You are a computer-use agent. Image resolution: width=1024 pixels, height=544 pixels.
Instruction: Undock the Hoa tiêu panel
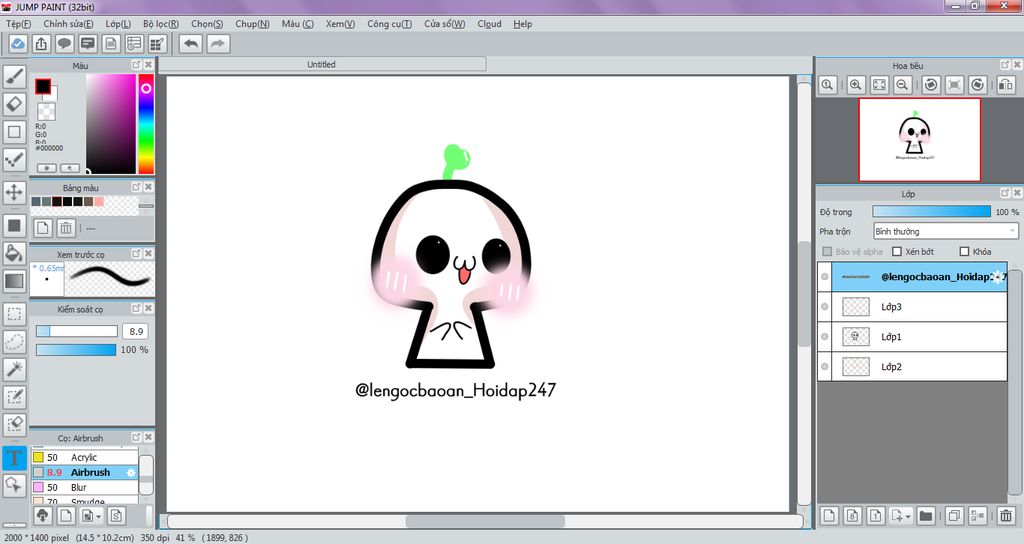(x=1005, y=65)
